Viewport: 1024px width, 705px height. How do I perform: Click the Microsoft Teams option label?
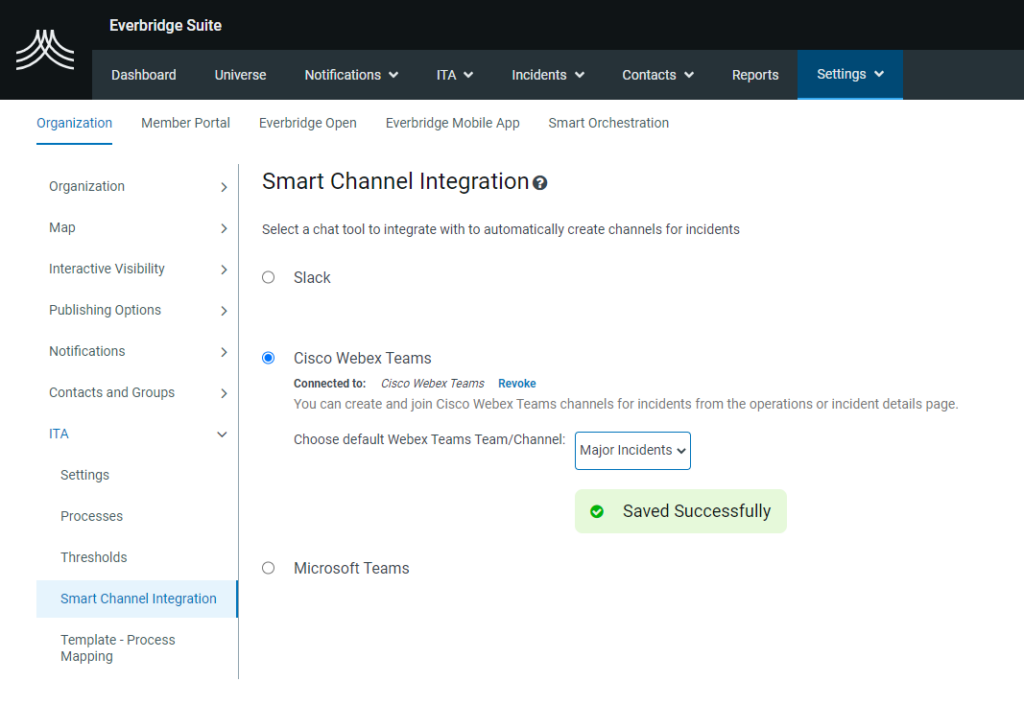coord(351,568)
